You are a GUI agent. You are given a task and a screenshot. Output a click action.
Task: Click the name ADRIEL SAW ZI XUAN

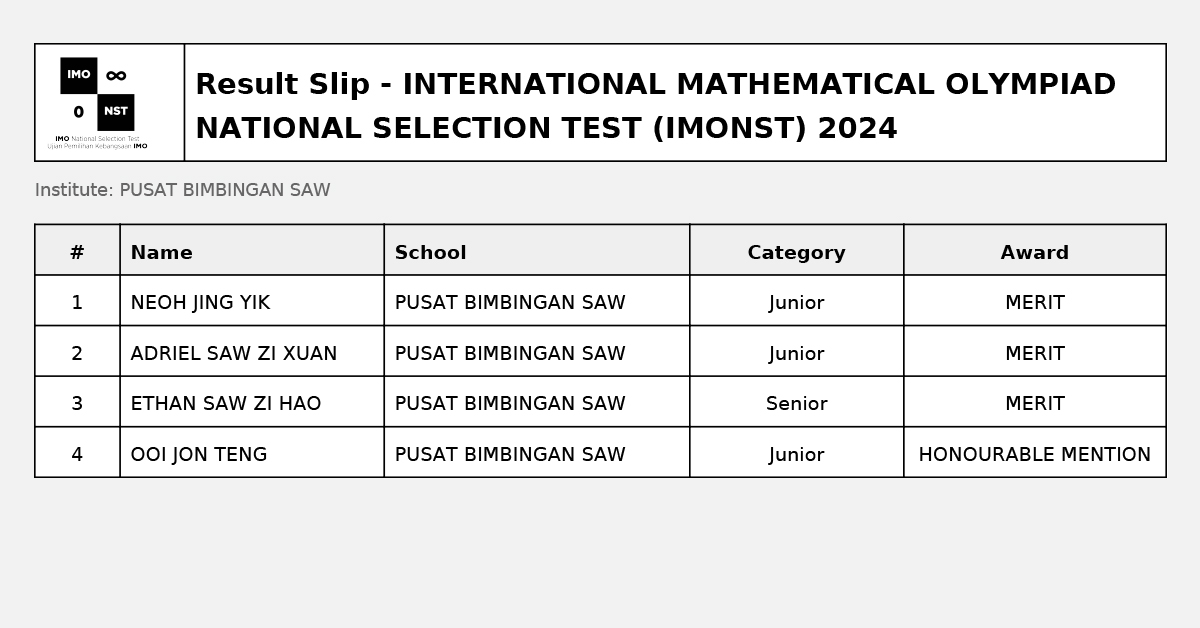point(233,354)
